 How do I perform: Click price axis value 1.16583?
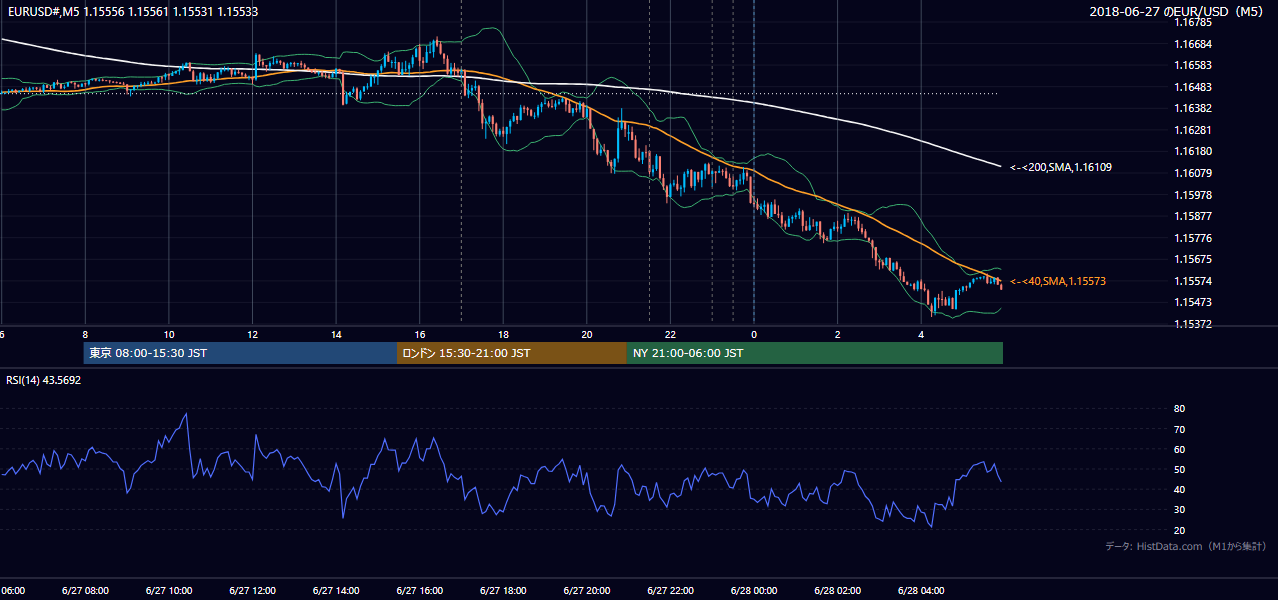1192,65
